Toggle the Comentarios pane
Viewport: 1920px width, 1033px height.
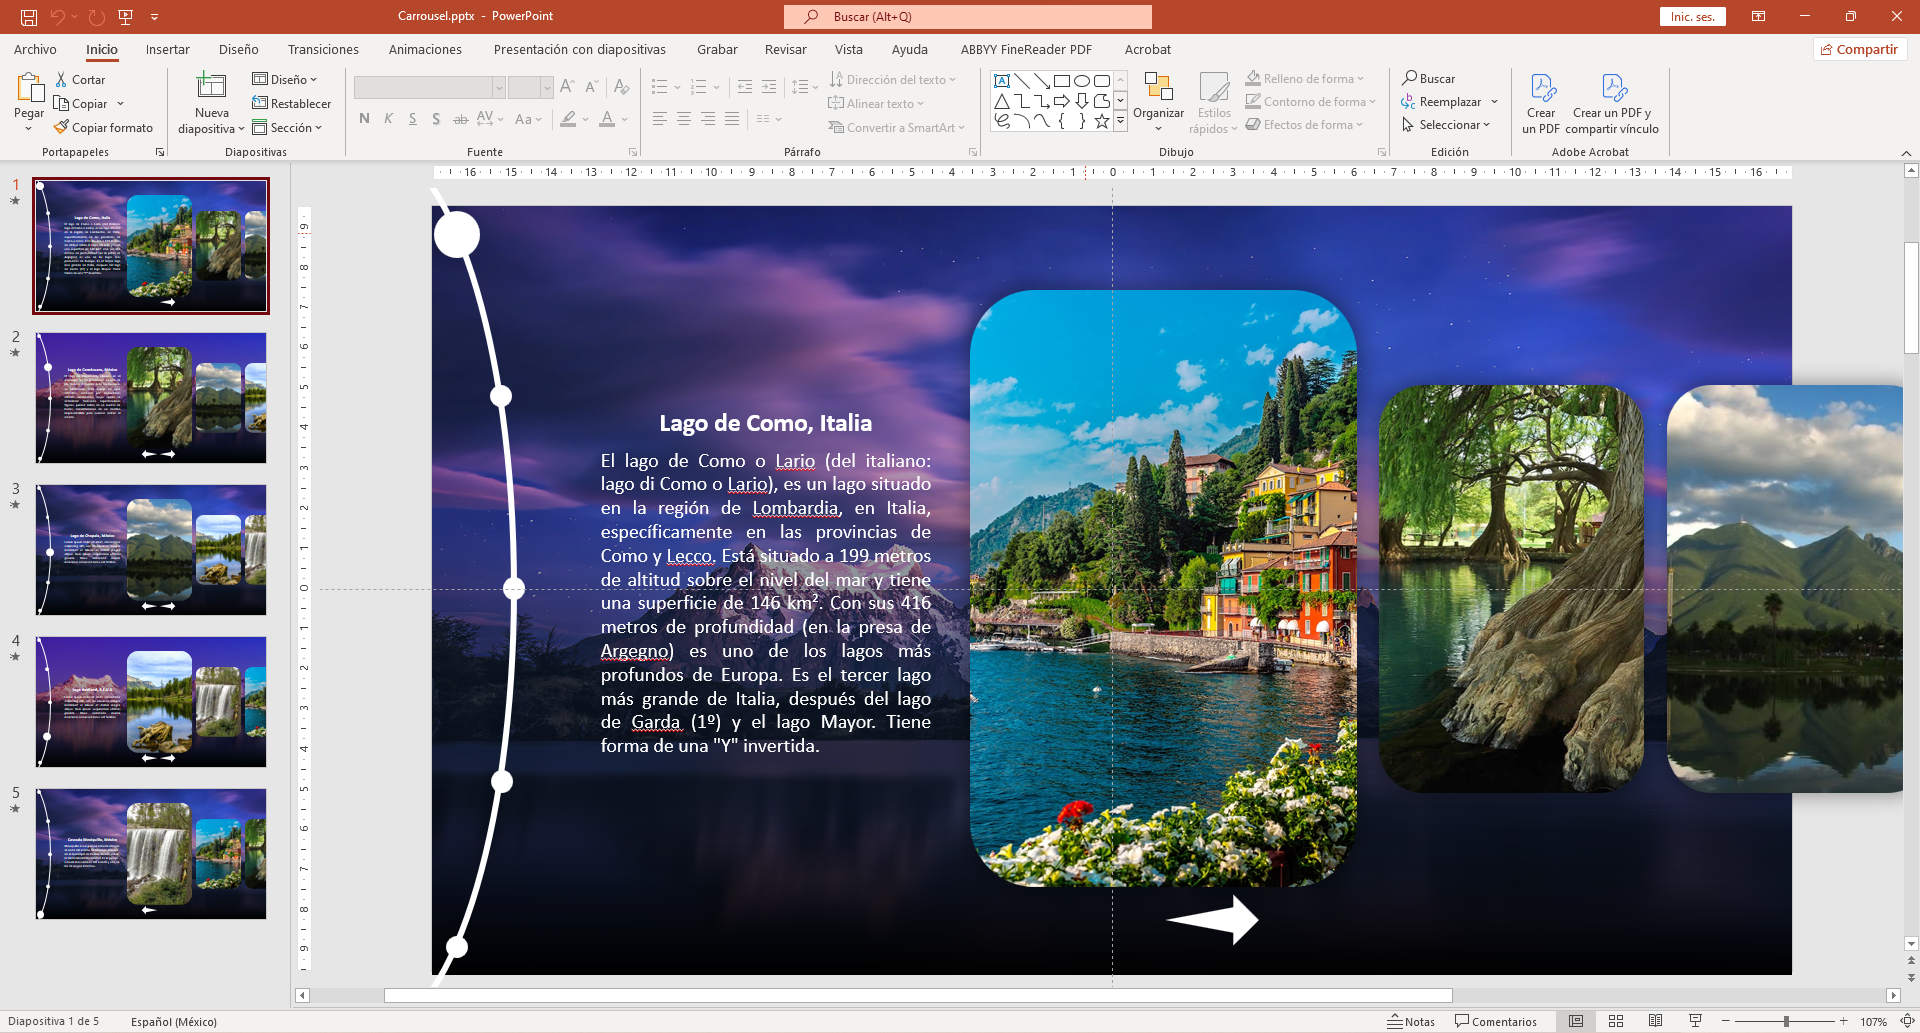click(x=1496, y=1021)
